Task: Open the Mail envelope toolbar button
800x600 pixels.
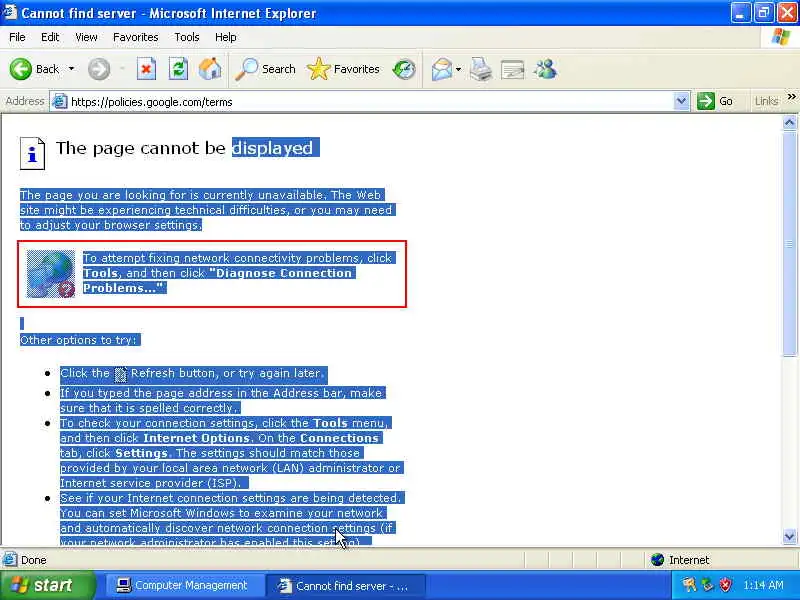Action: pyautogui.click(x=442, y=69)
